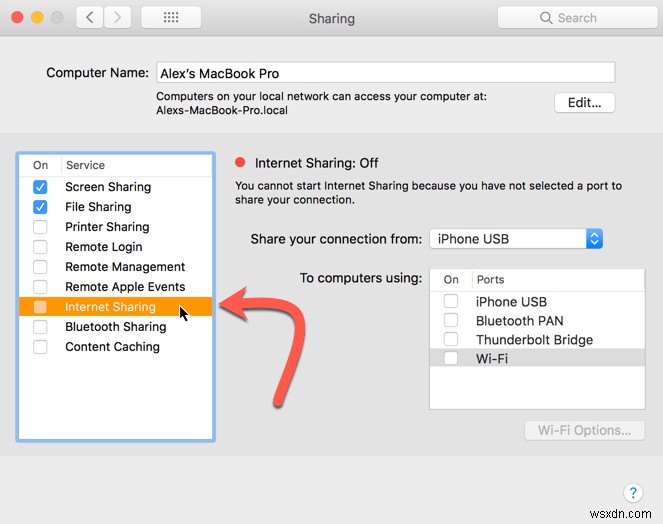Click into the Search field
Viewport: 663px width, 524px height.
coord(577,17)
